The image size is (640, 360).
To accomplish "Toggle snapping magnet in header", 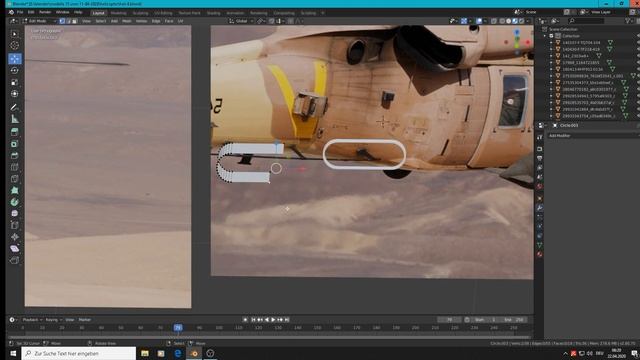I will tap(271, 21).
